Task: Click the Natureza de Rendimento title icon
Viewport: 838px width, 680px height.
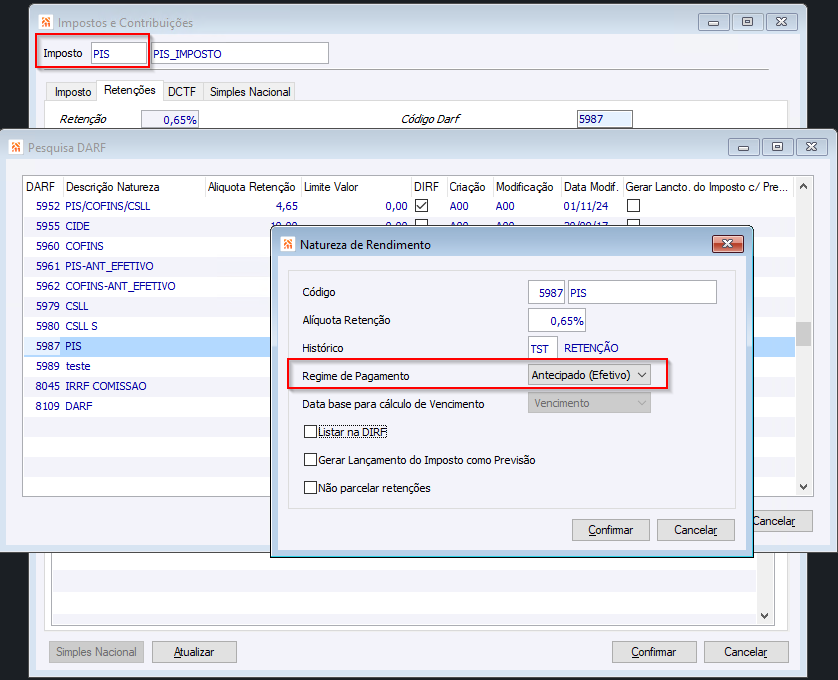Action: 288,244
